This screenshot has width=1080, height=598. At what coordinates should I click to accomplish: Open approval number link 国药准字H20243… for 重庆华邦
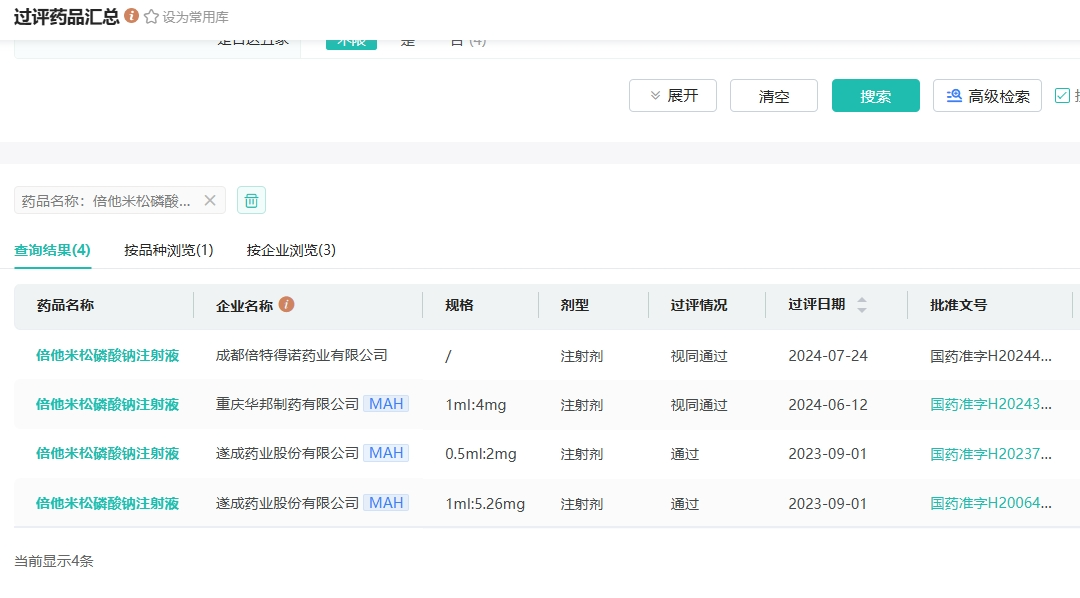tap(991, 404)
